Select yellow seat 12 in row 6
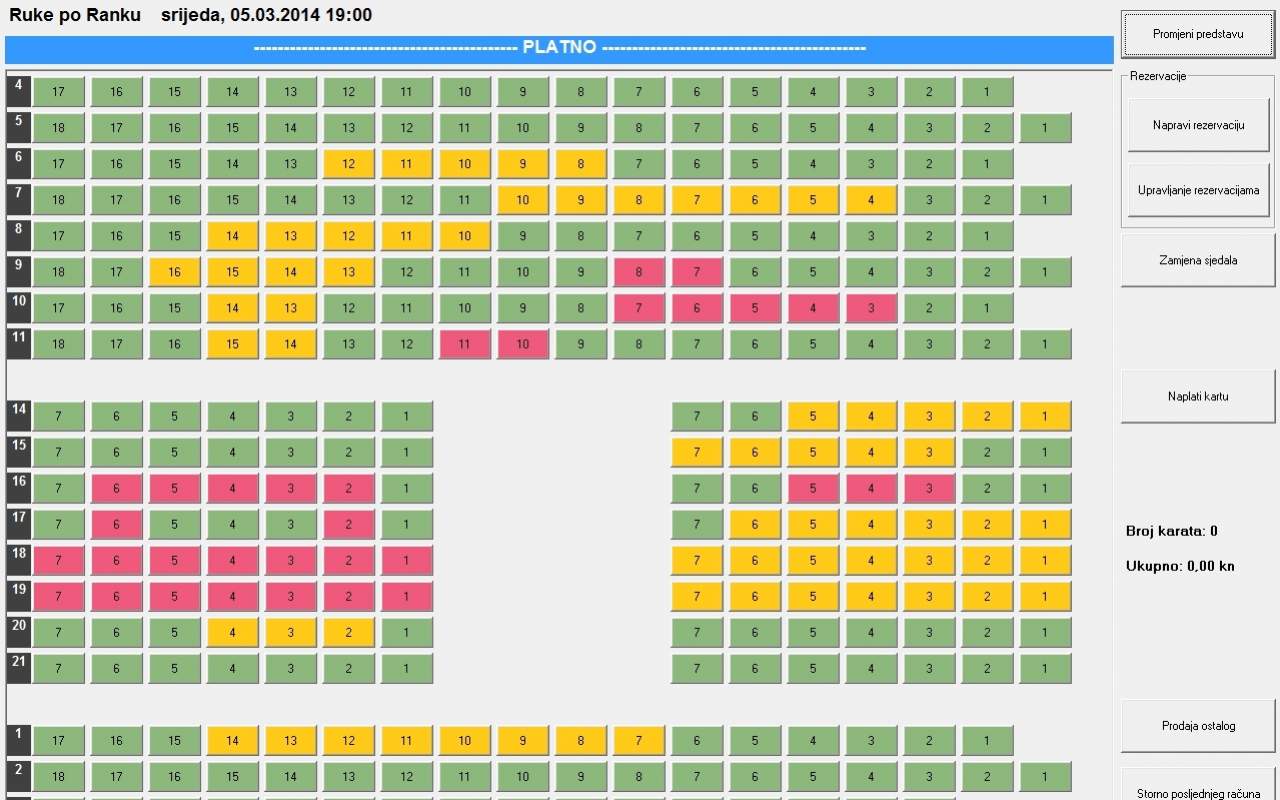The height and width of the screenshot is (800, 1280). click(348, 164)
